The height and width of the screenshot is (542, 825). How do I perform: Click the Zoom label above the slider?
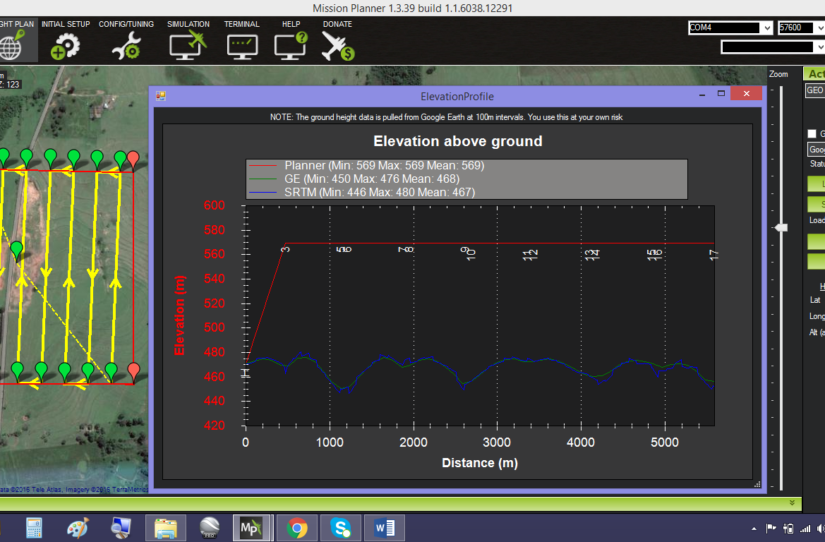(779, 74)
